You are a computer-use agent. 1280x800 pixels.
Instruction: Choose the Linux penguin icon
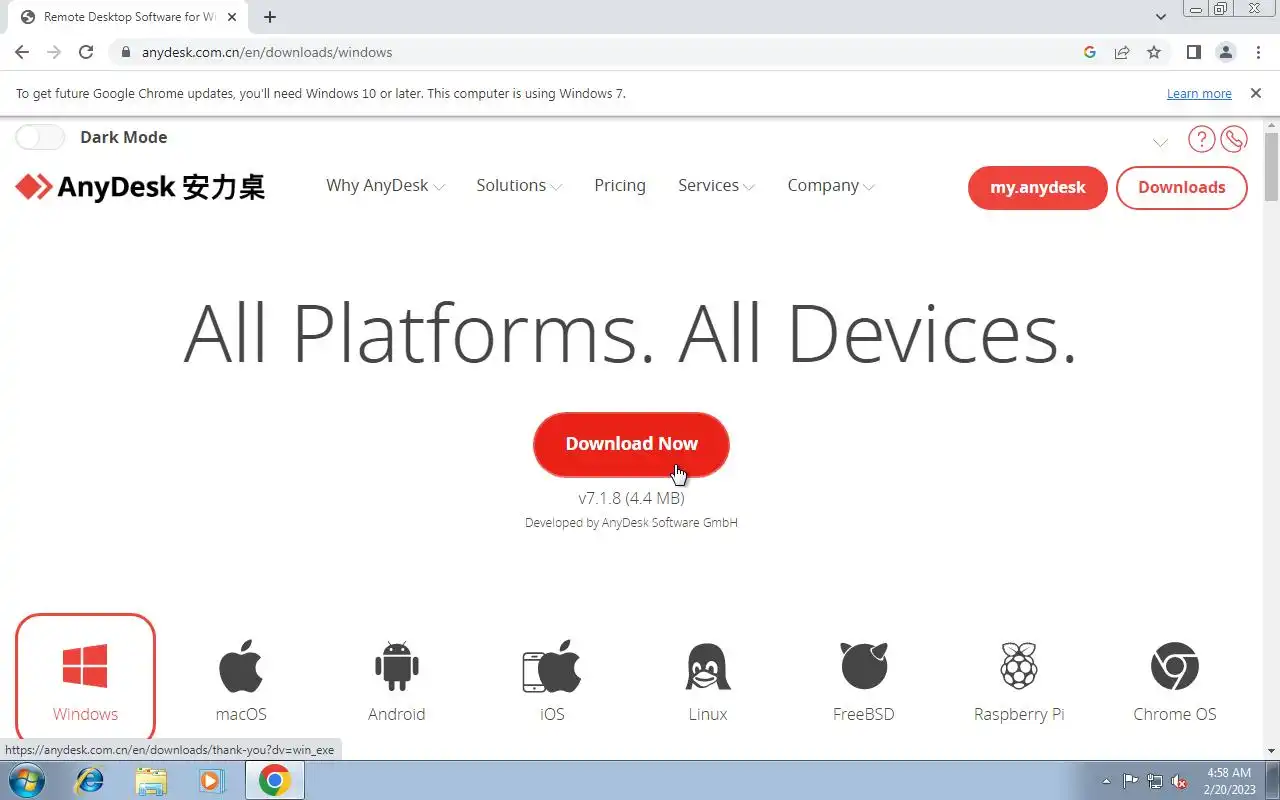coord(708,666)
